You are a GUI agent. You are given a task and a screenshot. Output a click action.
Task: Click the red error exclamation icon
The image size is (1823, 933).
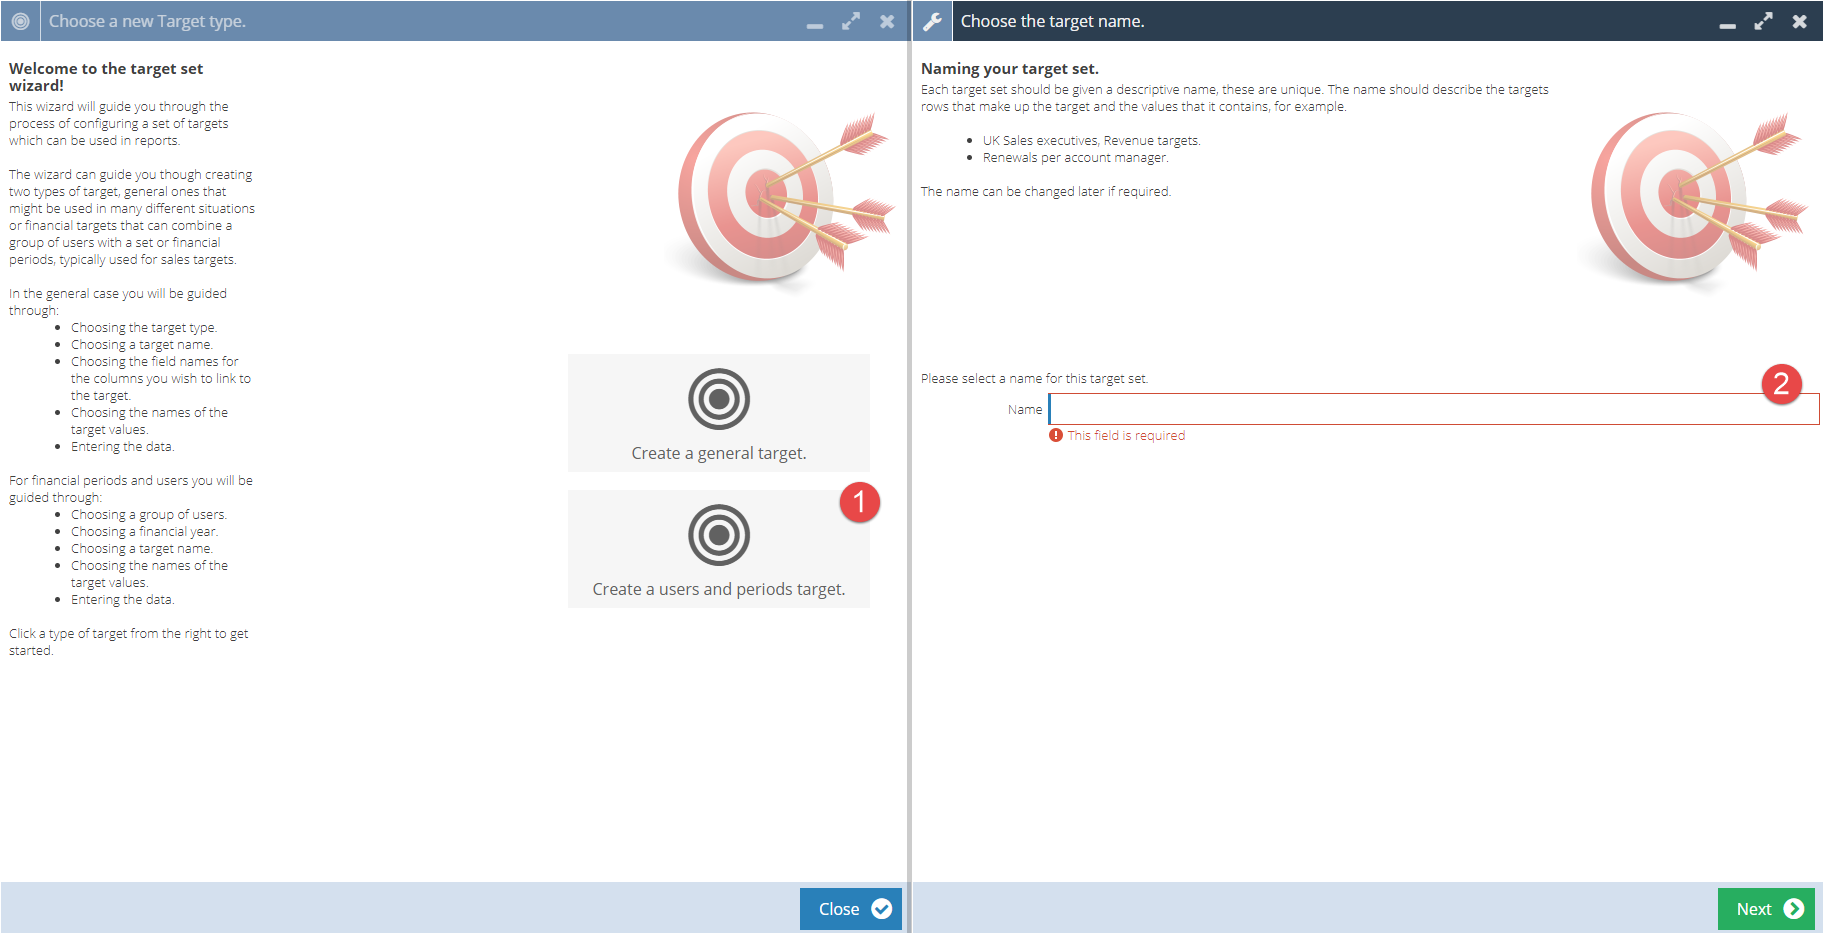click(x=1056, y=435)
